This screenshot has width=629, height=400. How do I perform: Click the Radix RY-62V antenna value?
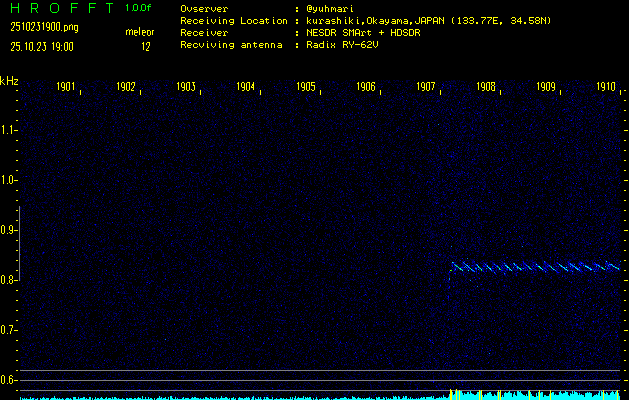point(342,45)
